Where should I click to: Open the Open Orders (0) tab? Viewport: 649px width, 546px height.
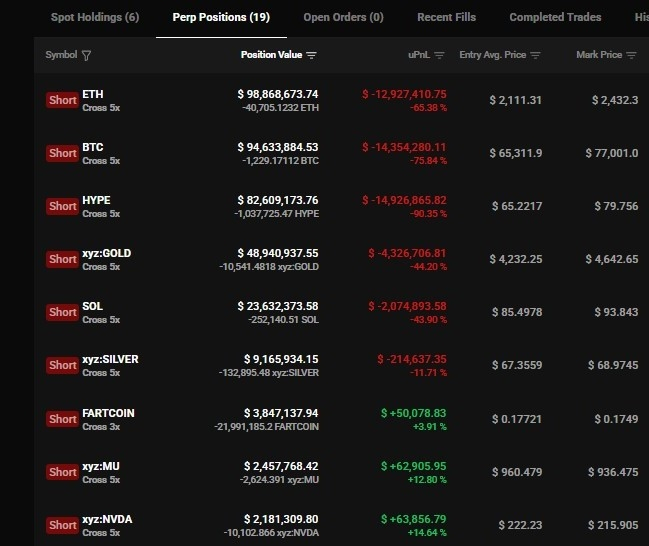tap(344, 17)
